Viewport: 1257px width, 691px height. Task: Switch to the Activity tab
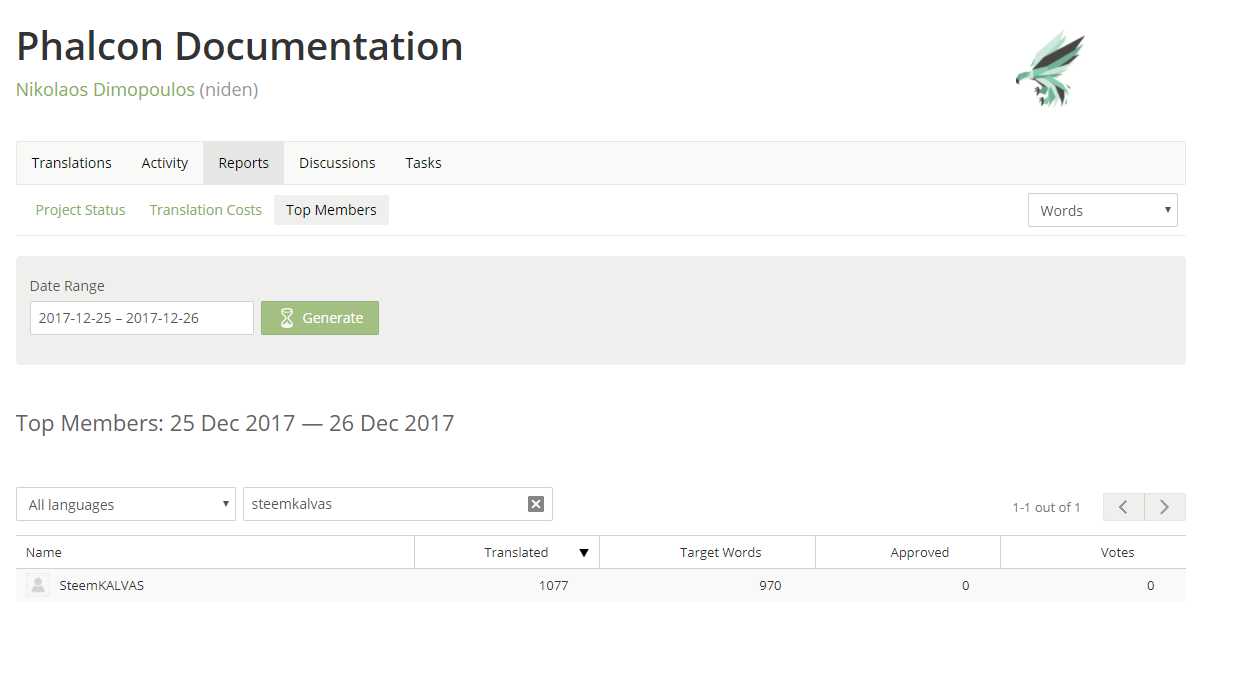[165, 163]
